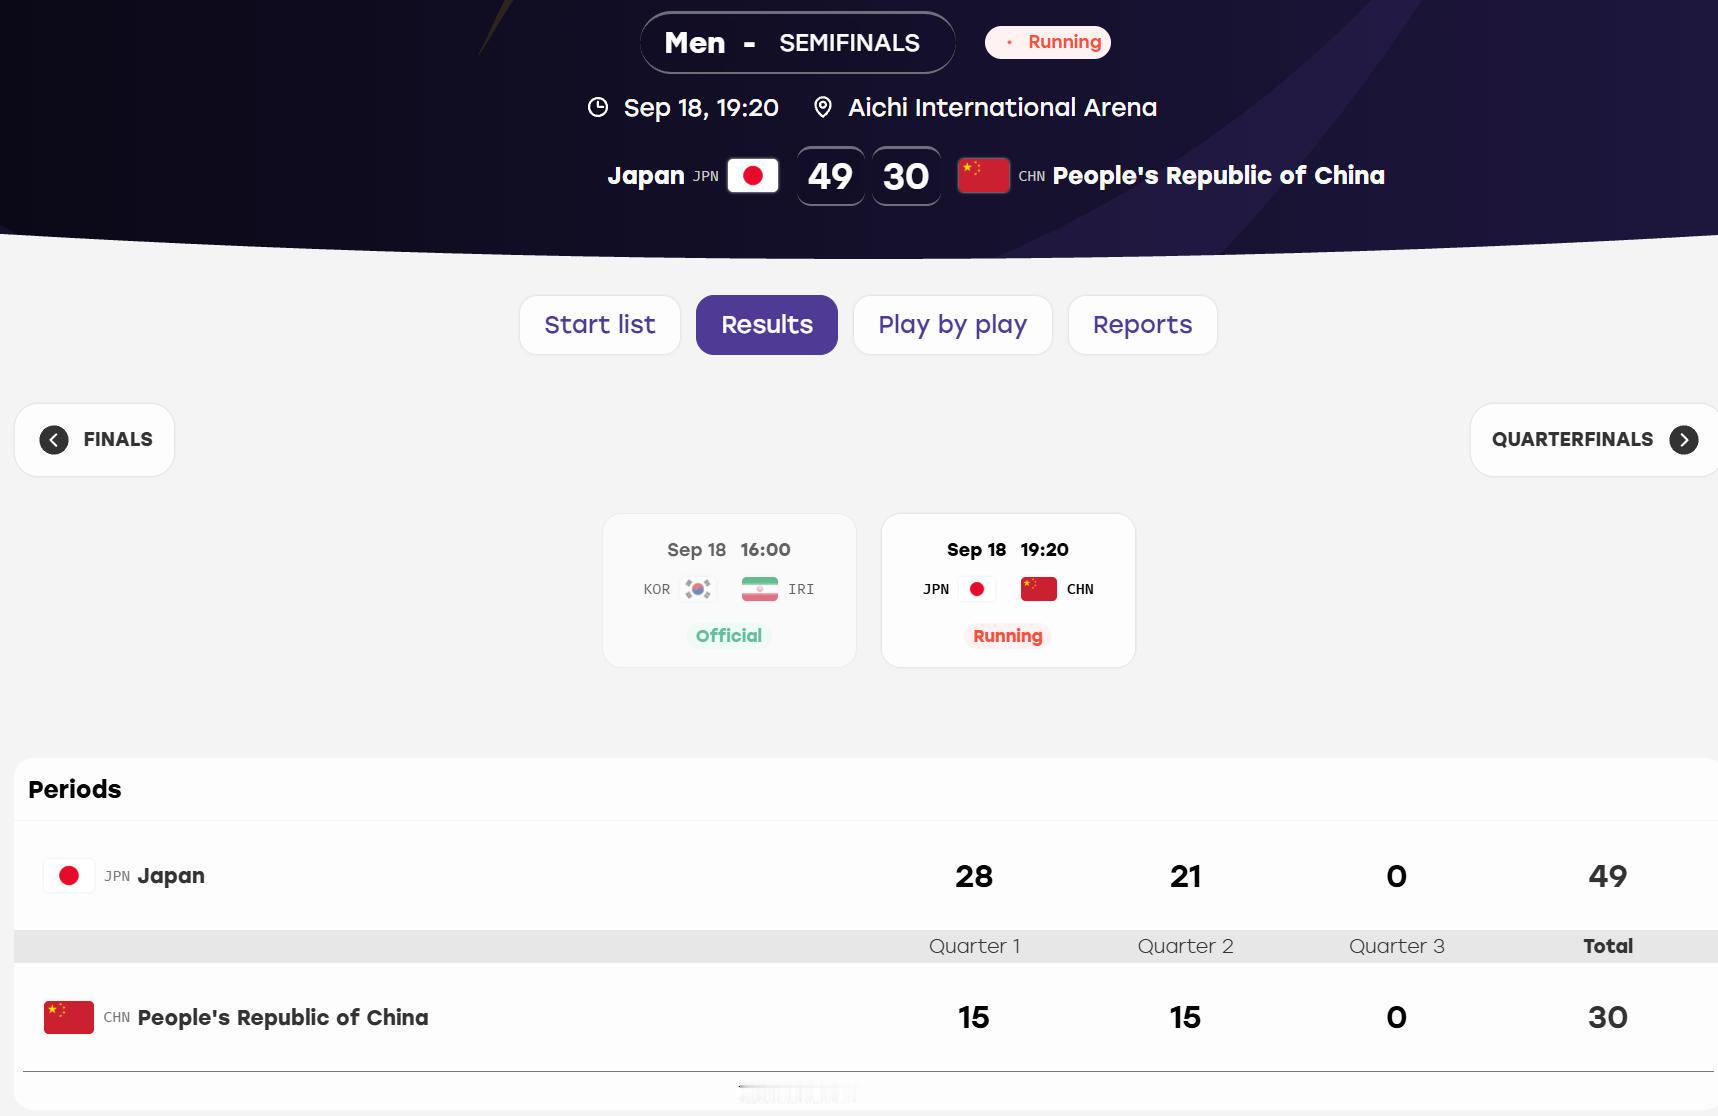Click the China flag in the Periods table
The image size is (1718, 1116).
[69, 1017]
